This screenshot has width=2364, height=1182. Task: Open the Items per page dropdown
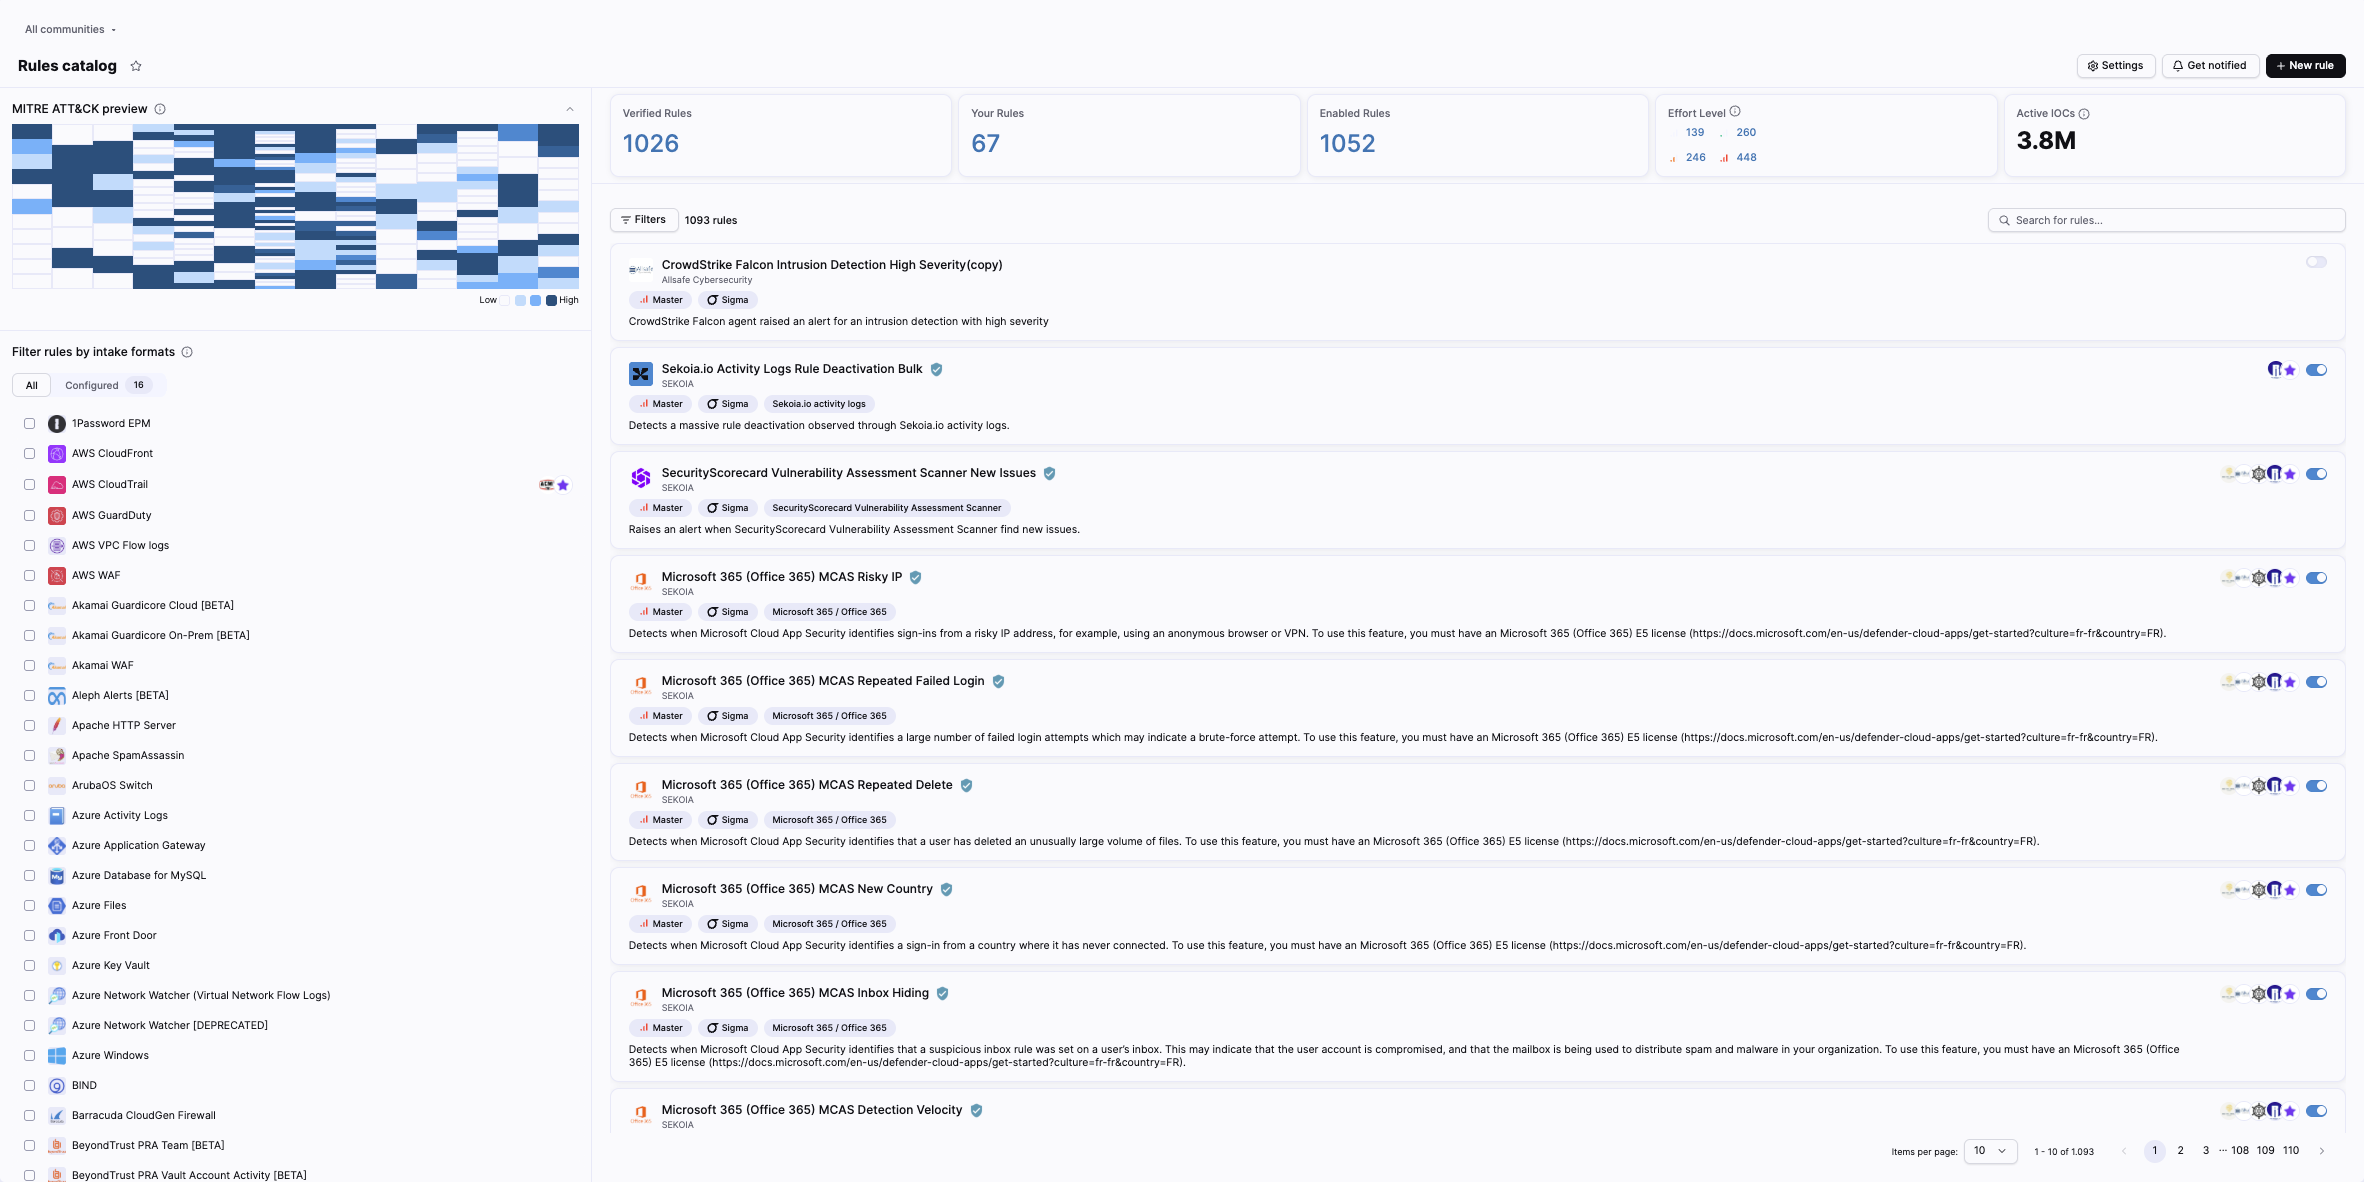1990,1151
